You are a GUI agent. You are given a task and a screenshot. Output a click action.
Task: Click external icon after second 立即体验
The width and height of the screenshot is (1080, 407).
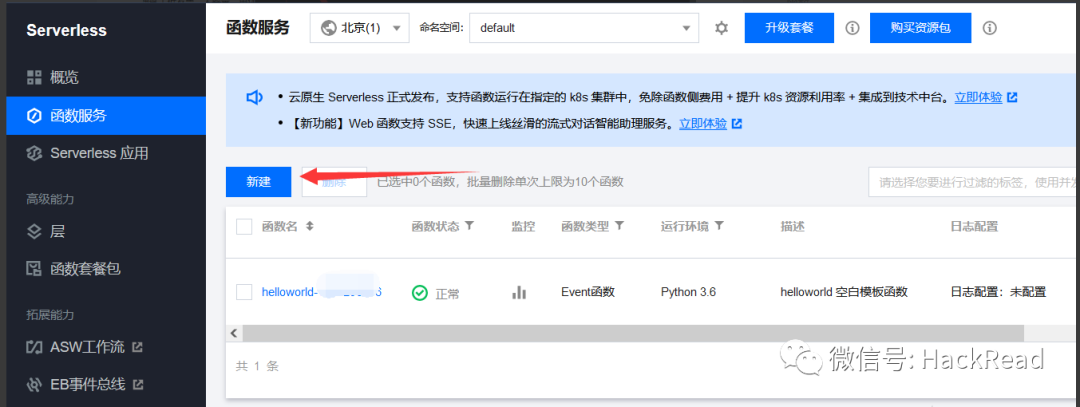point(737,124)
